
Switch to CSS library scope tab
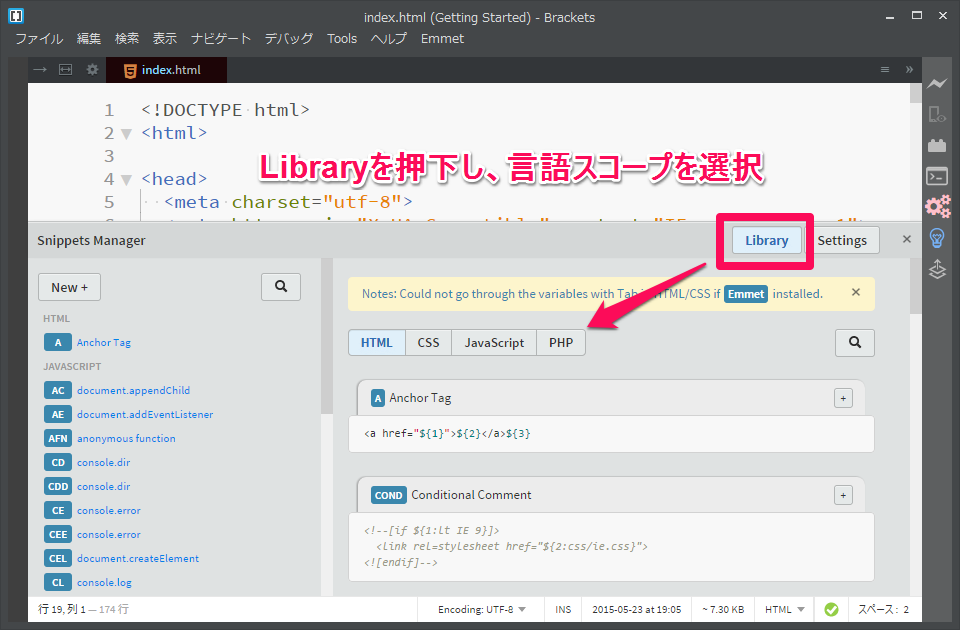coord(429,342)
